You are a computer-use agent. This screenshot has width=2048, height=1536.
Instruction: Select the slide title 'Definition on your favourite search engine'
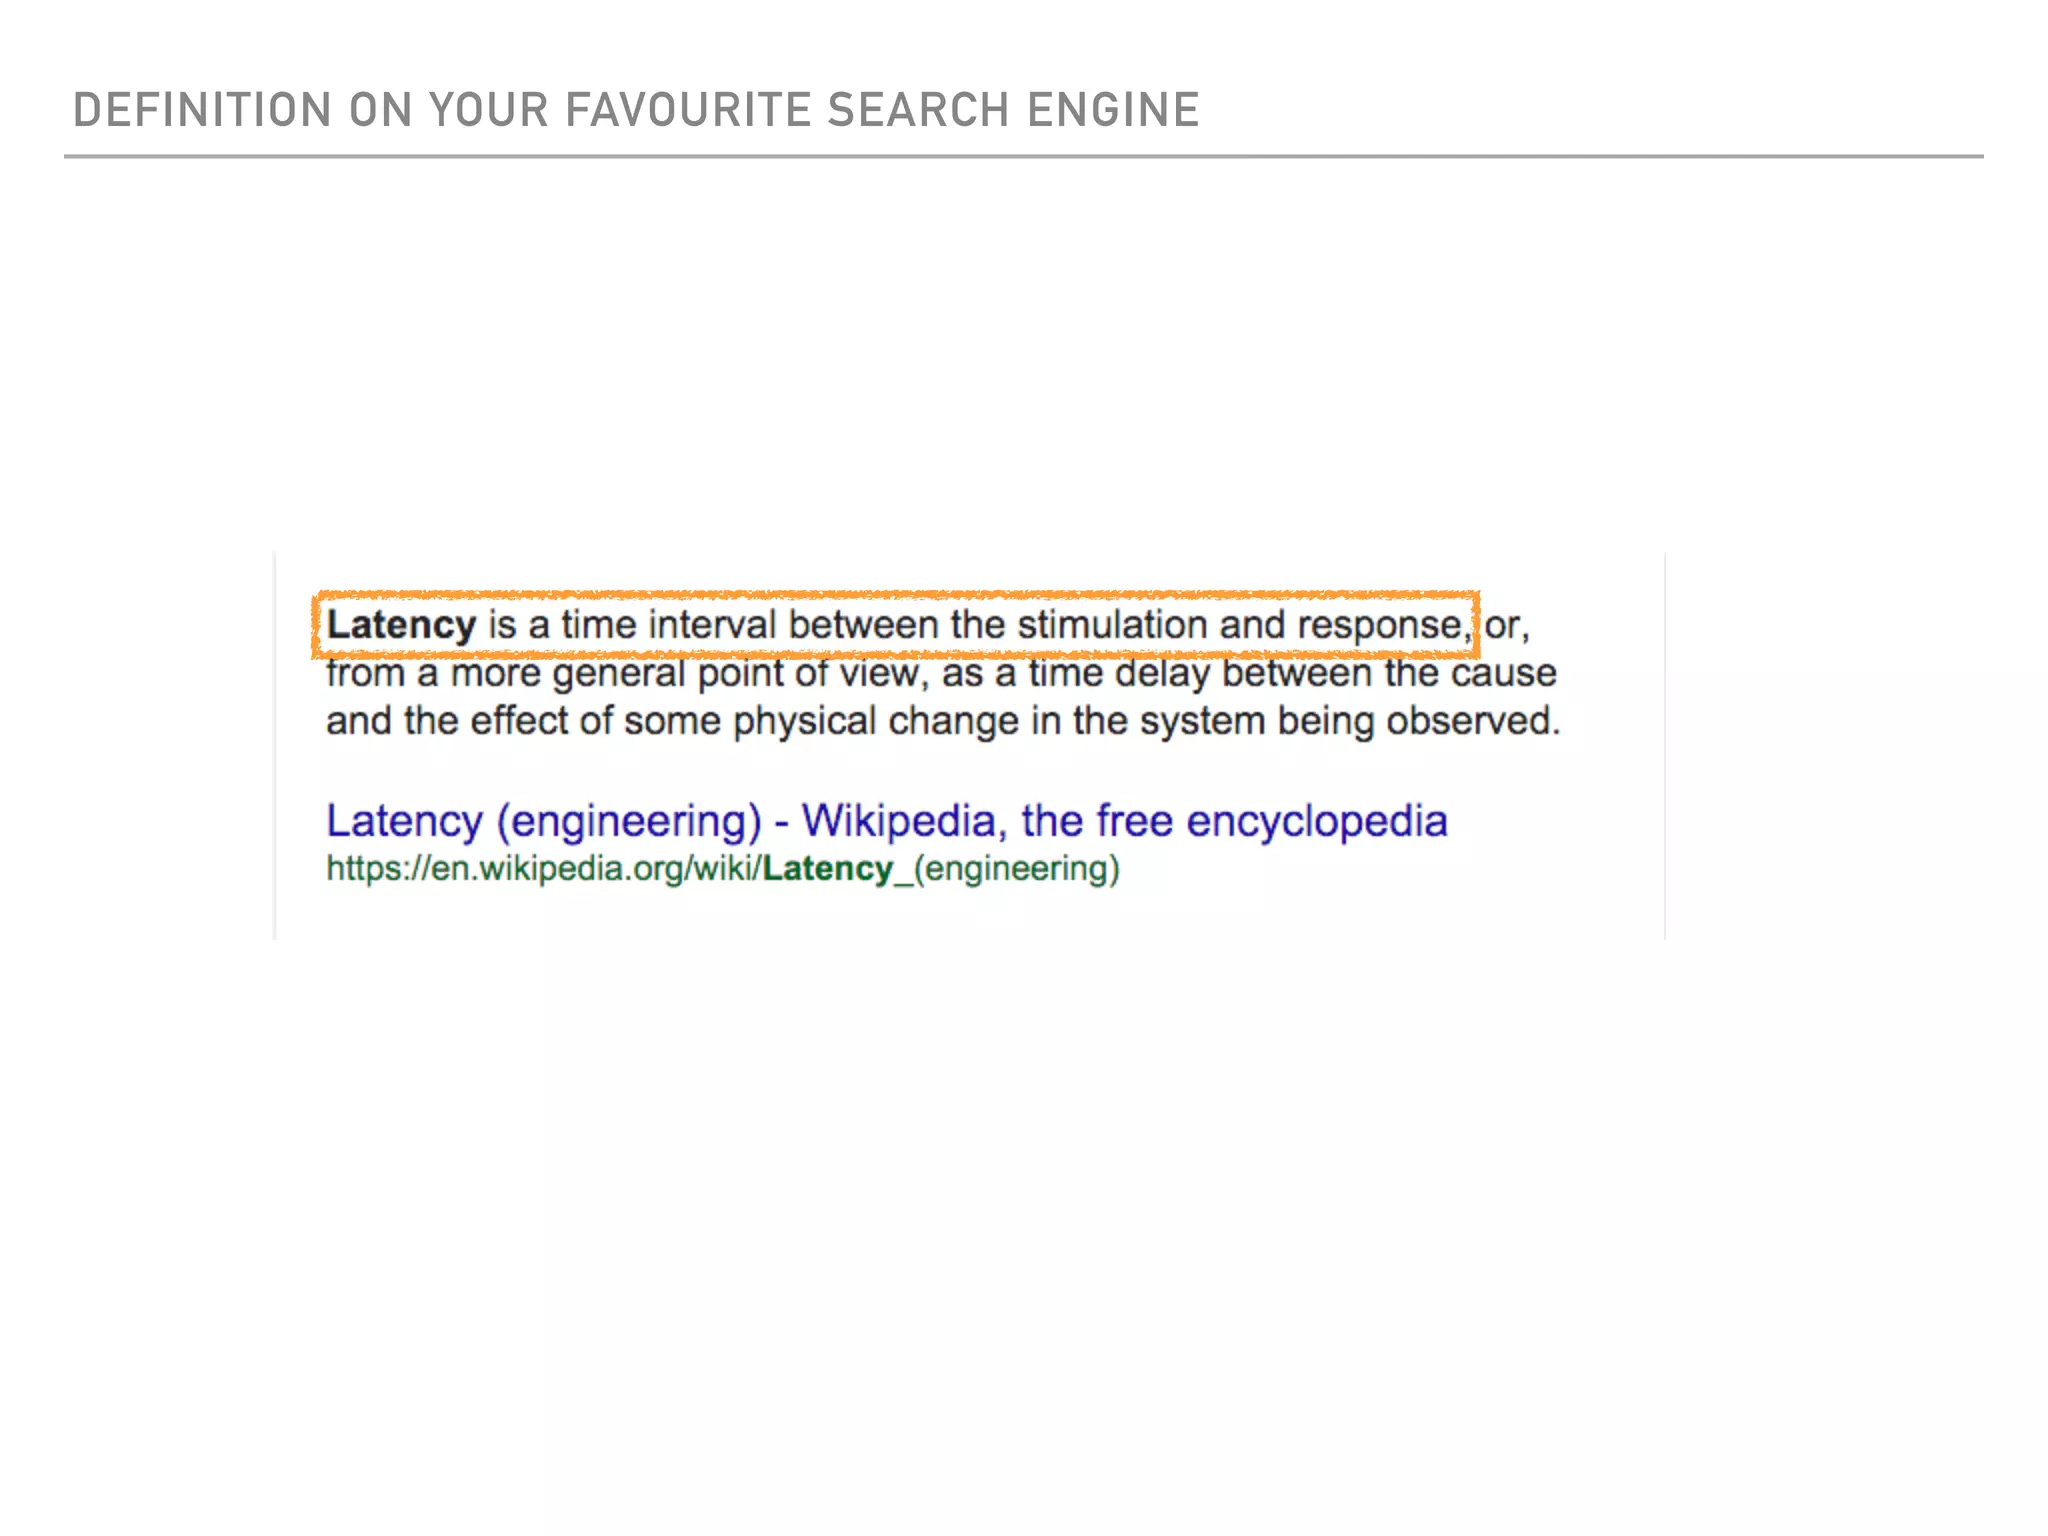click(636, 110)
